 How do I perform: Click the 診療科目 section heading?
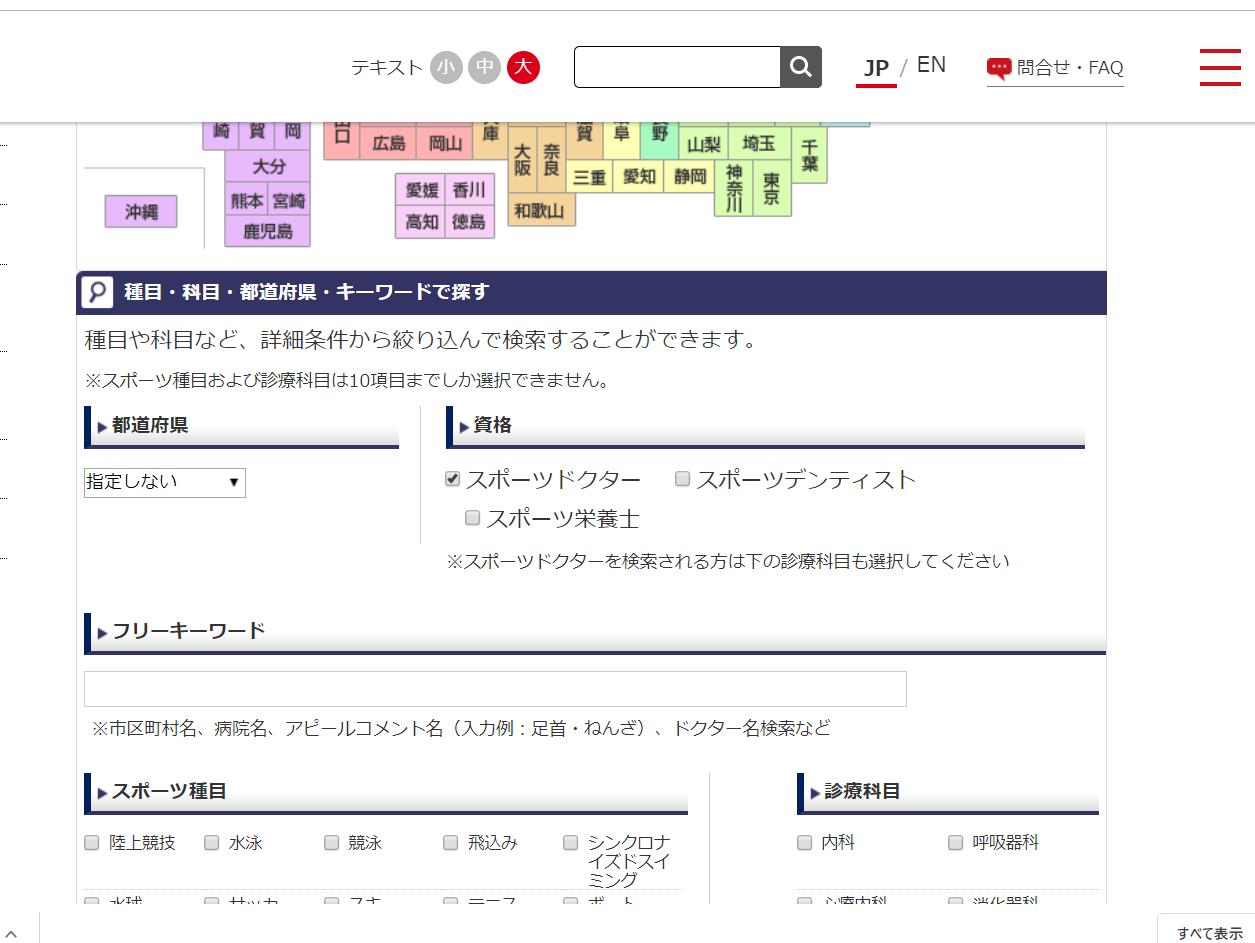tap(862, 791)
